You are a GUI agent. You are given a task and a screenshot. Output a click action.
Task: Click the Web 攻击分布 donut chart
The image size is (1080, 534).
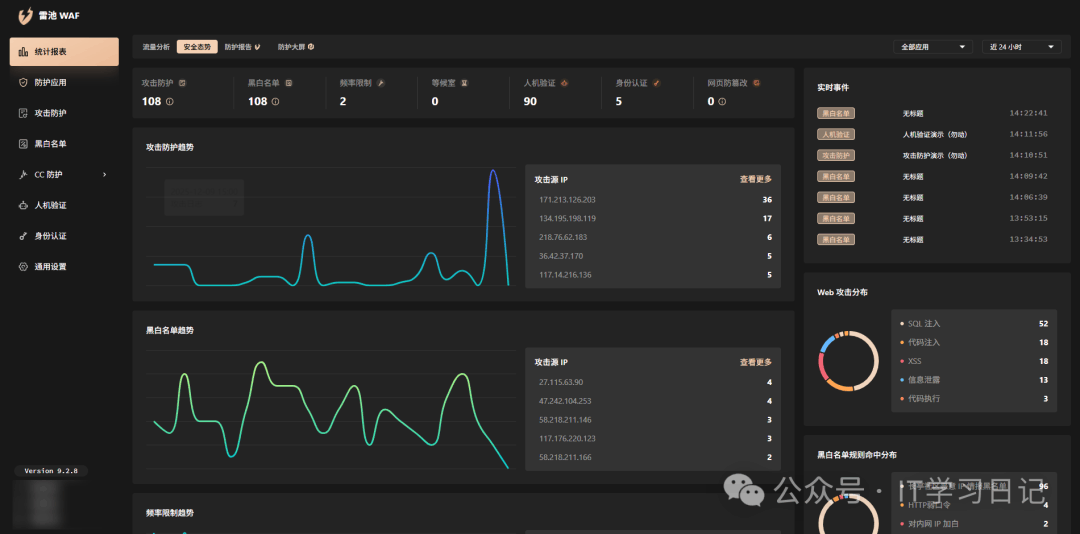coord(848,360)
